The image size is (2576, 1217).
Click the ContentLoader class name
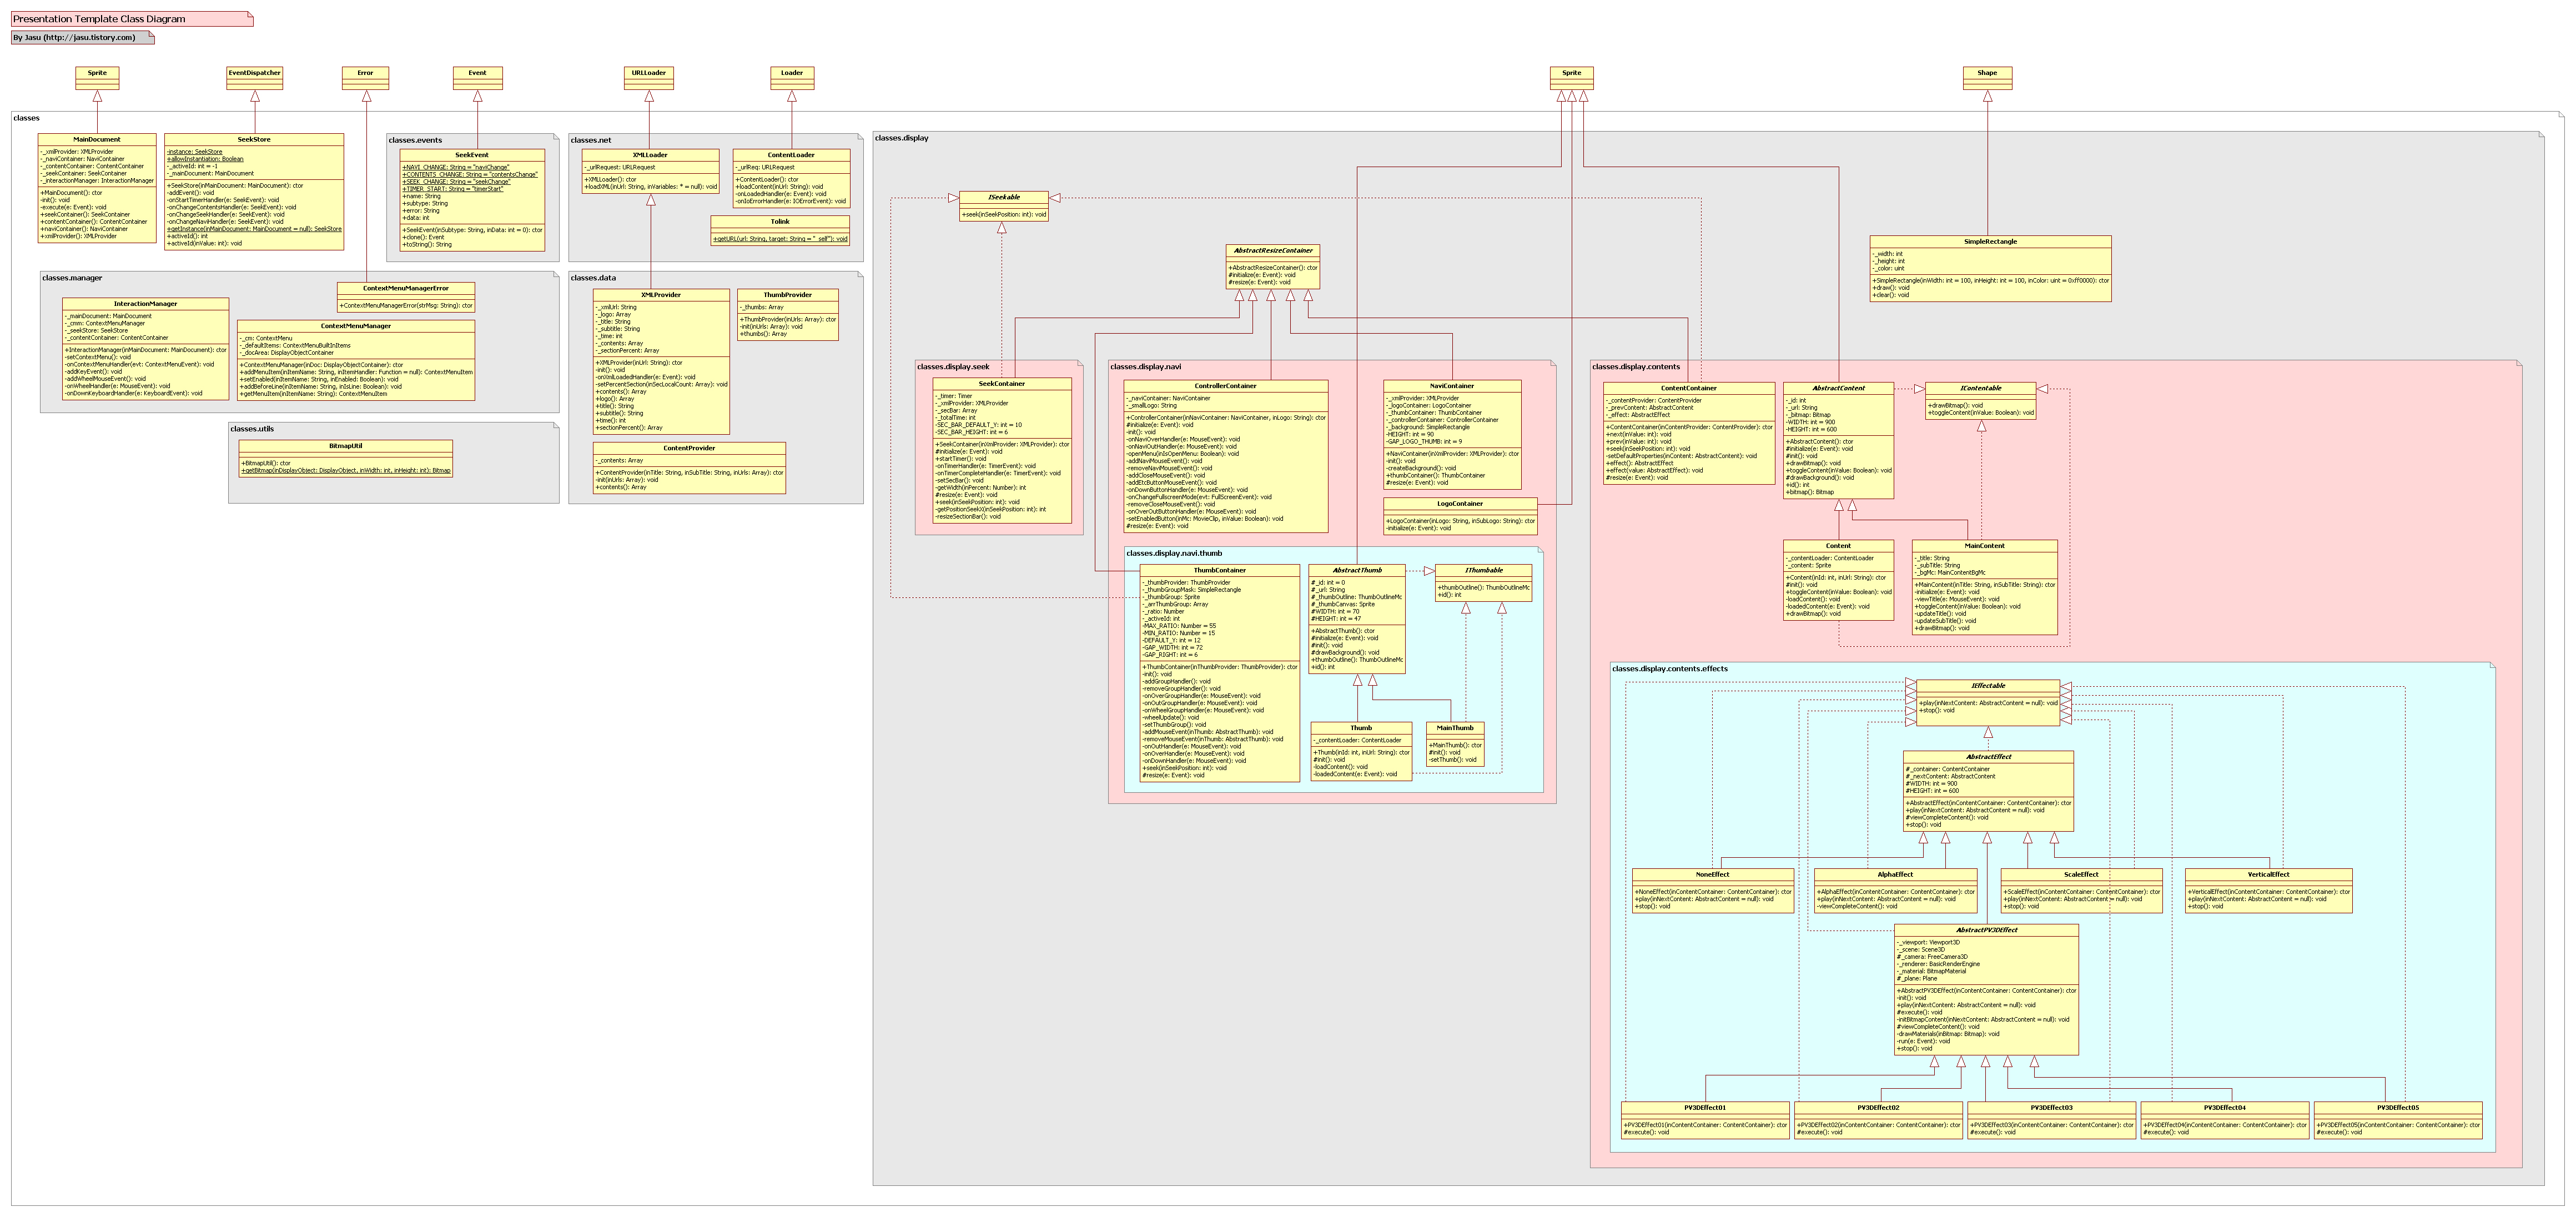click(x=791, y=155)
